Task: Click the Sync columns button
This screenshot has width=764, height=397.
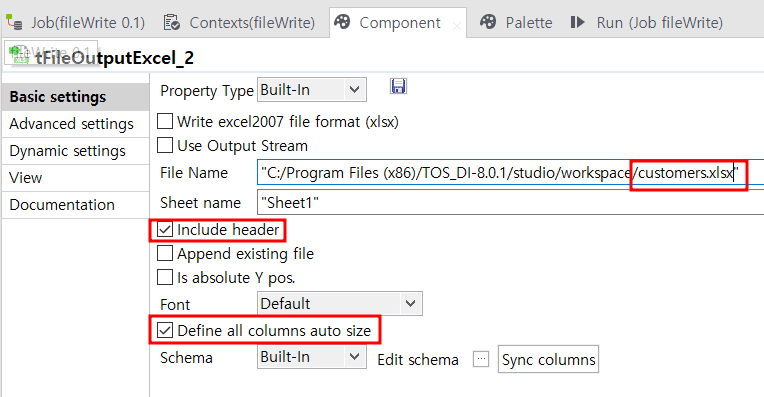Action: [548, 359]
